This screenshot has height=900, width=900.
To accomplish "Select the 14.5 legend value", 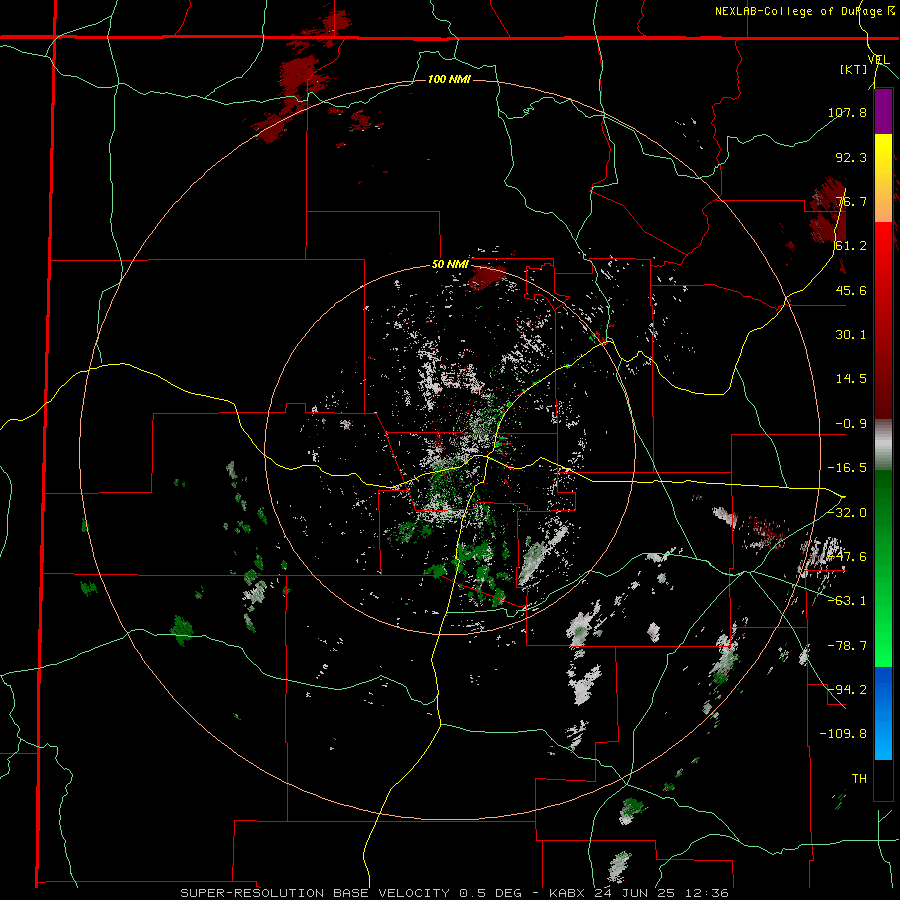I will [x=851, y=379].
